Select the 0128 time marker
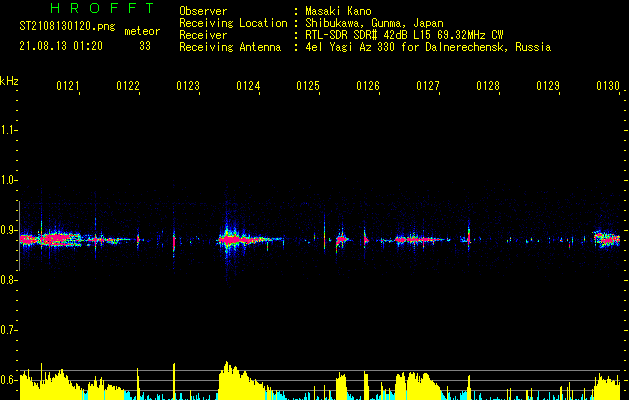 click(x=488, y=87)
